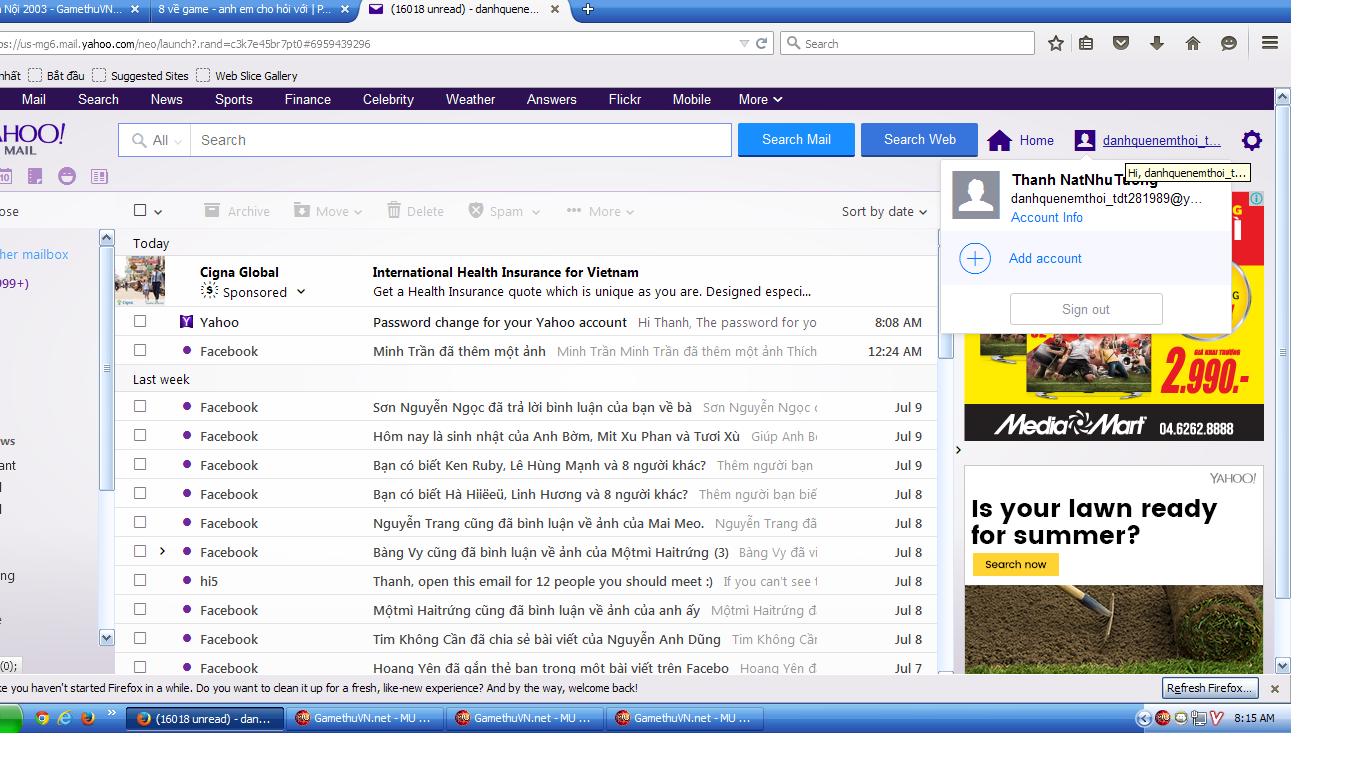Open the More actions dropdown in toolbar

[601, 211]
